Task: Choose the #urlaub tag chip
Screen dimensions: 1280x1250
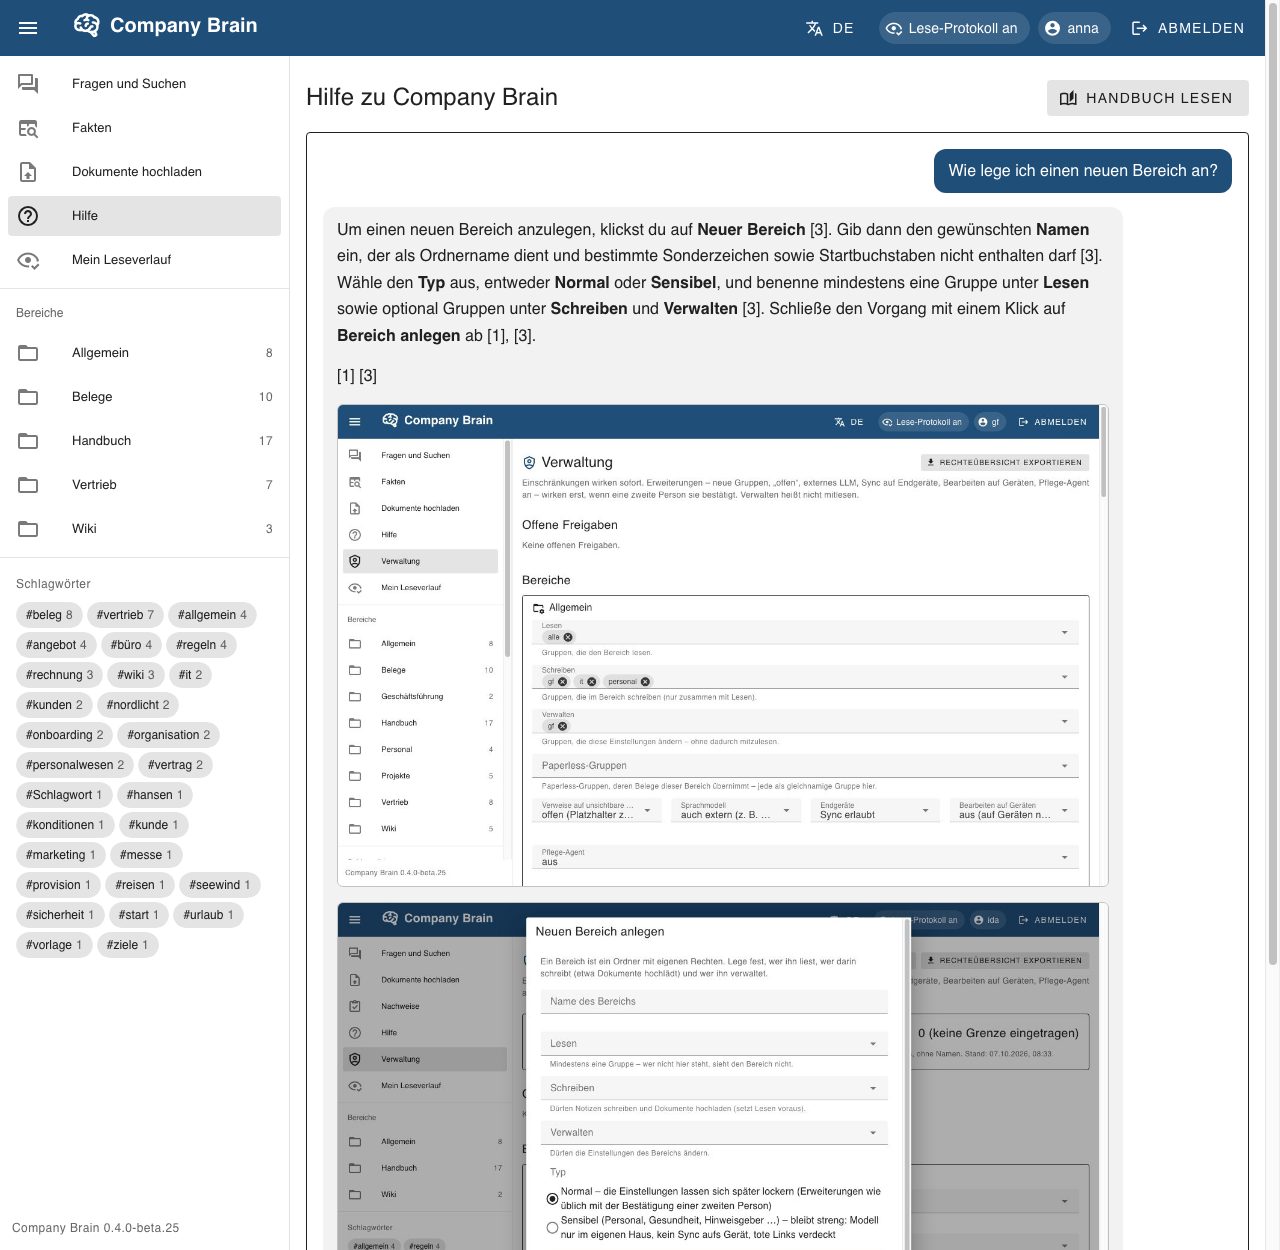Action: 208,915
